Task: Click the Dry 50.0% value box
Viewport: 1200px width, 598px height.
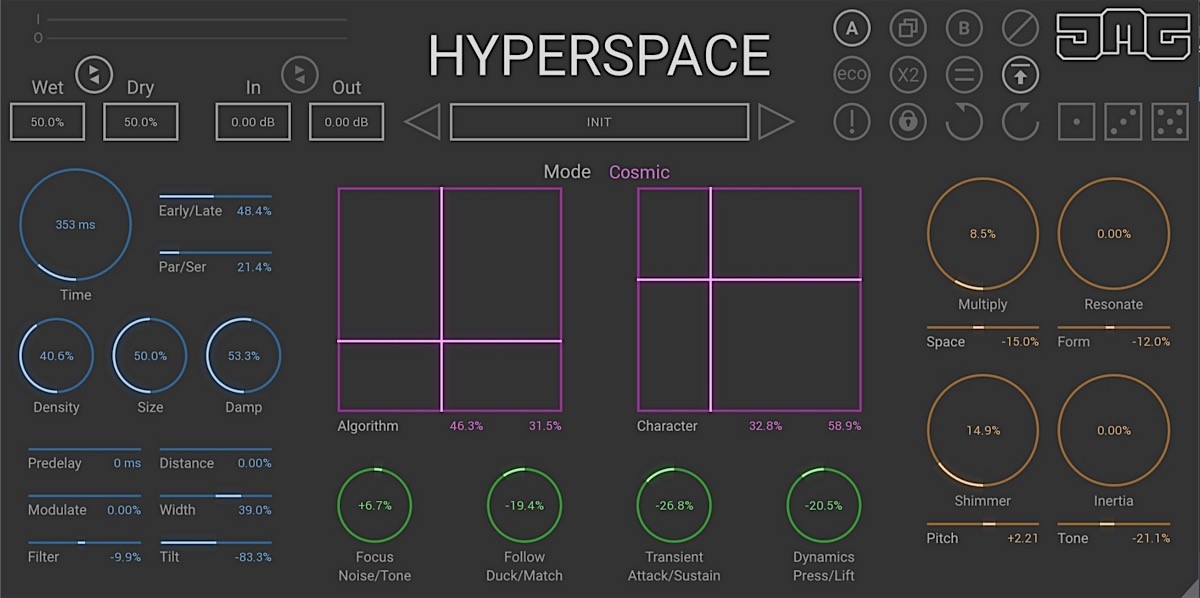Action: point(141,122)
